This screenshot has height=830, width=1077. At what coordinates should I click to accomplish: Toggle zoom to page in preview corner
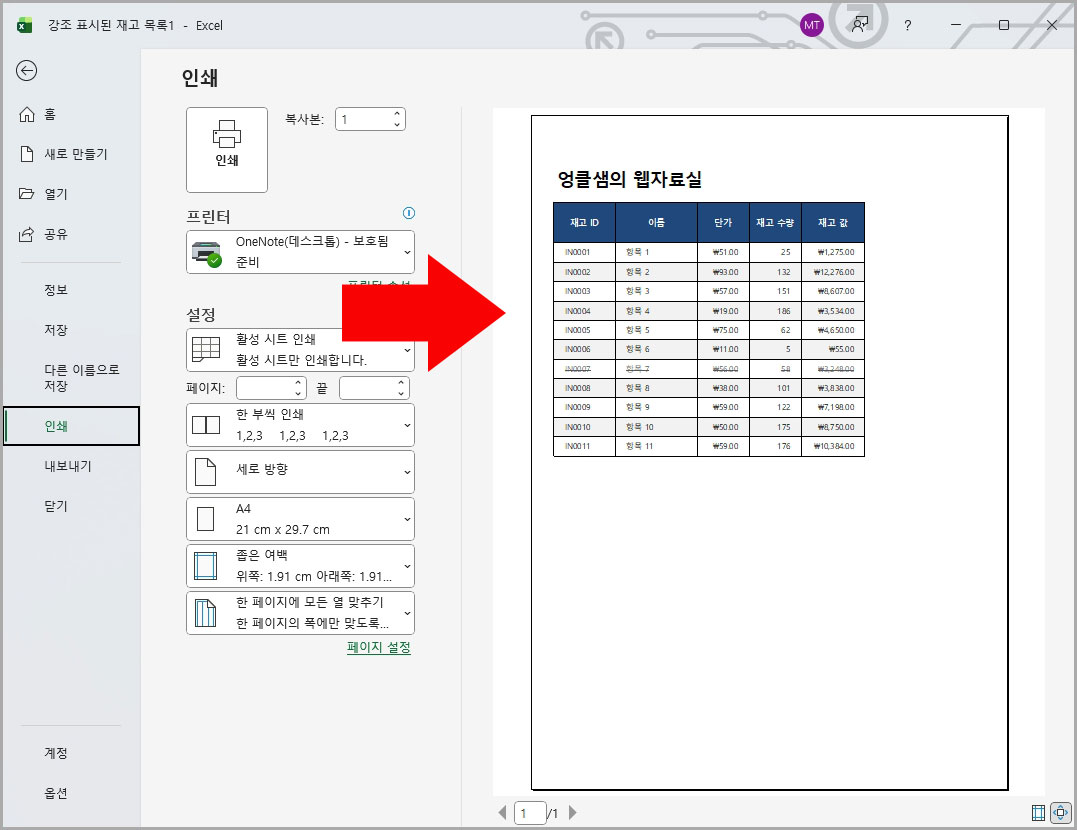[1060, 811]
